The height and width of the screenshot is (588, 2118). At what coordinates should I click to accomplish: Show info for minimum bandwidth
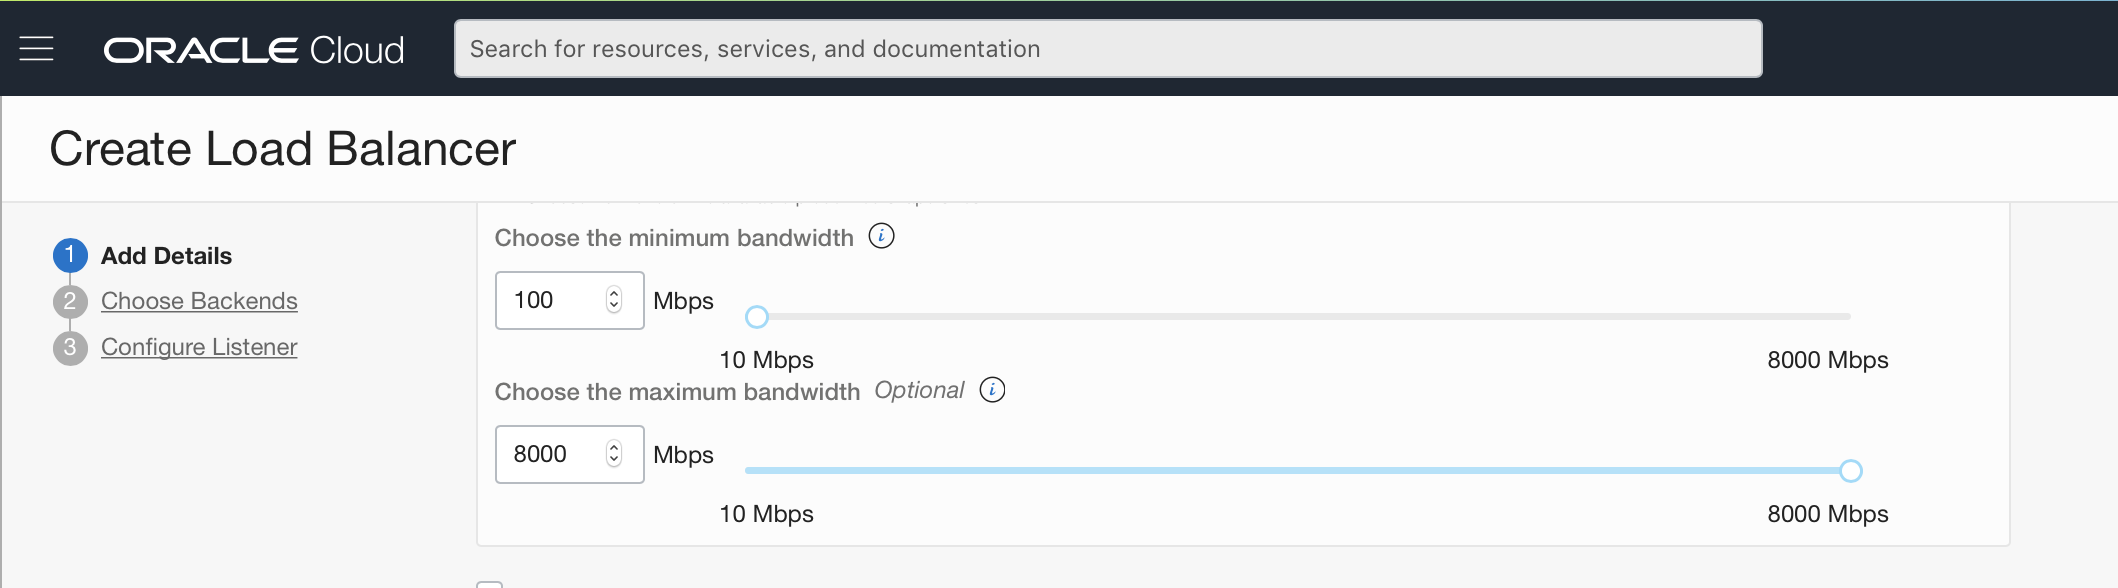coord(881,237)
